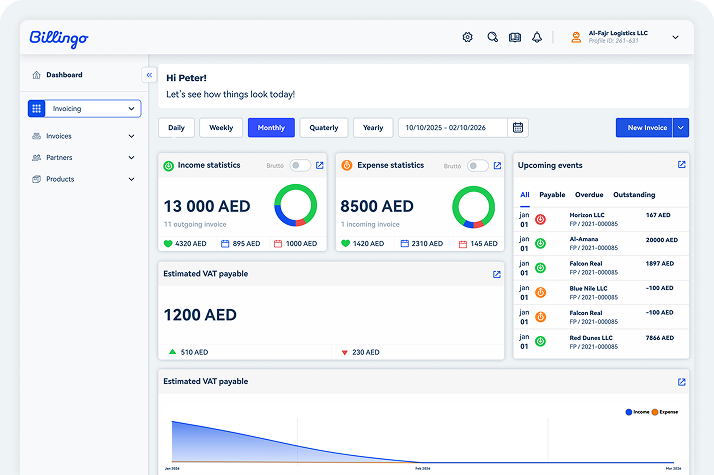Open Upcoming events external link icon
The height and width of the screenshot is (475, 714).
click(681, 165)
